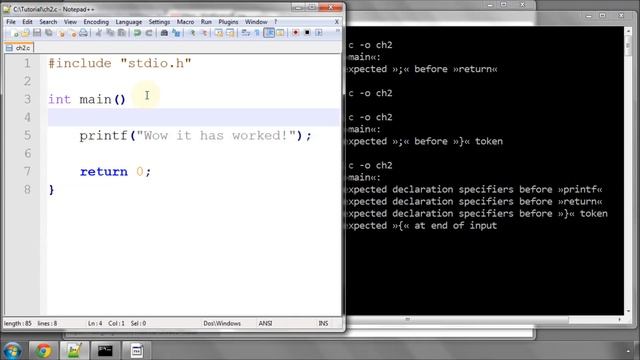Select the ch2.c document tab
Screen dimensions: 640x360
click(19, 48)
